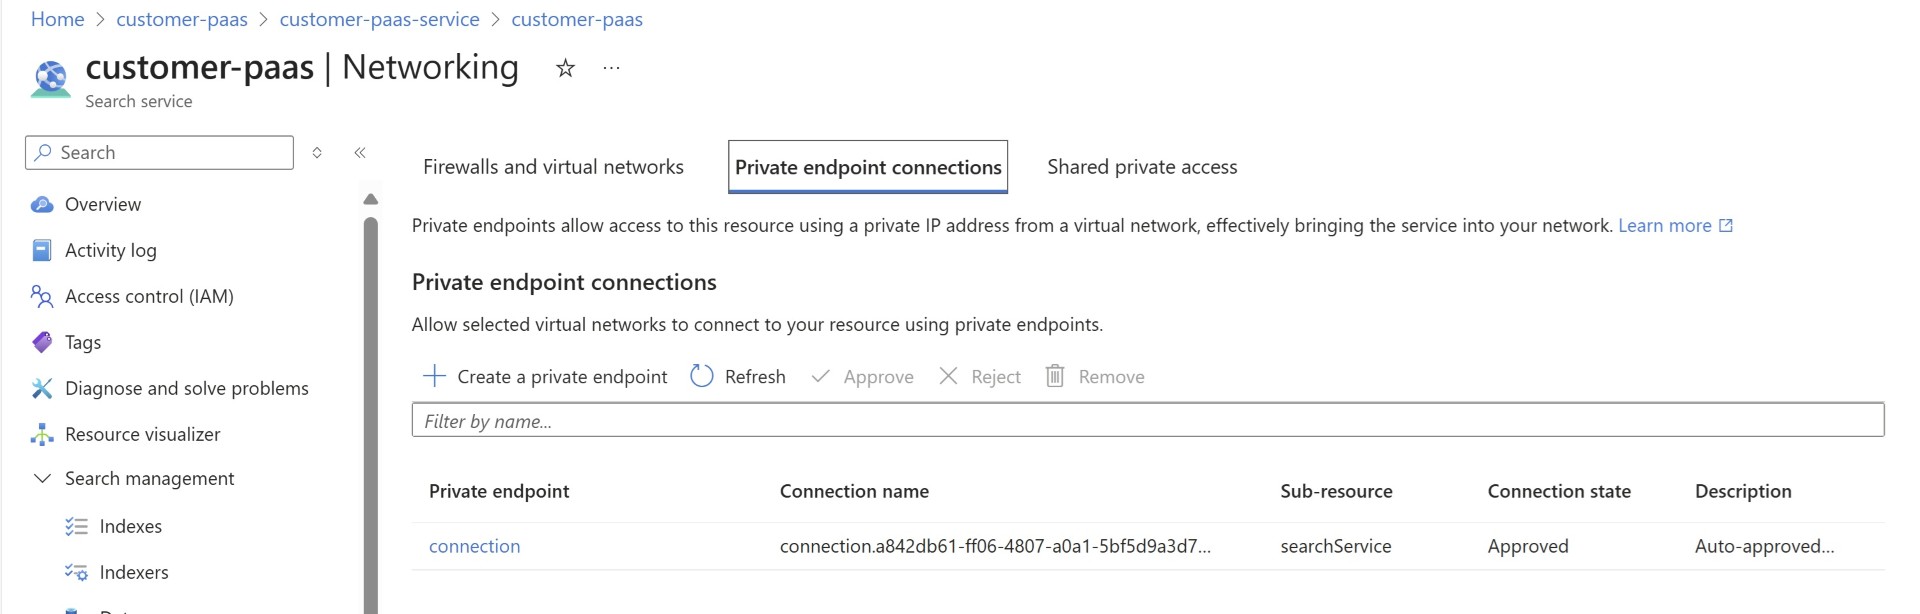Click Create a private endpoint button

tap(545, 377)
